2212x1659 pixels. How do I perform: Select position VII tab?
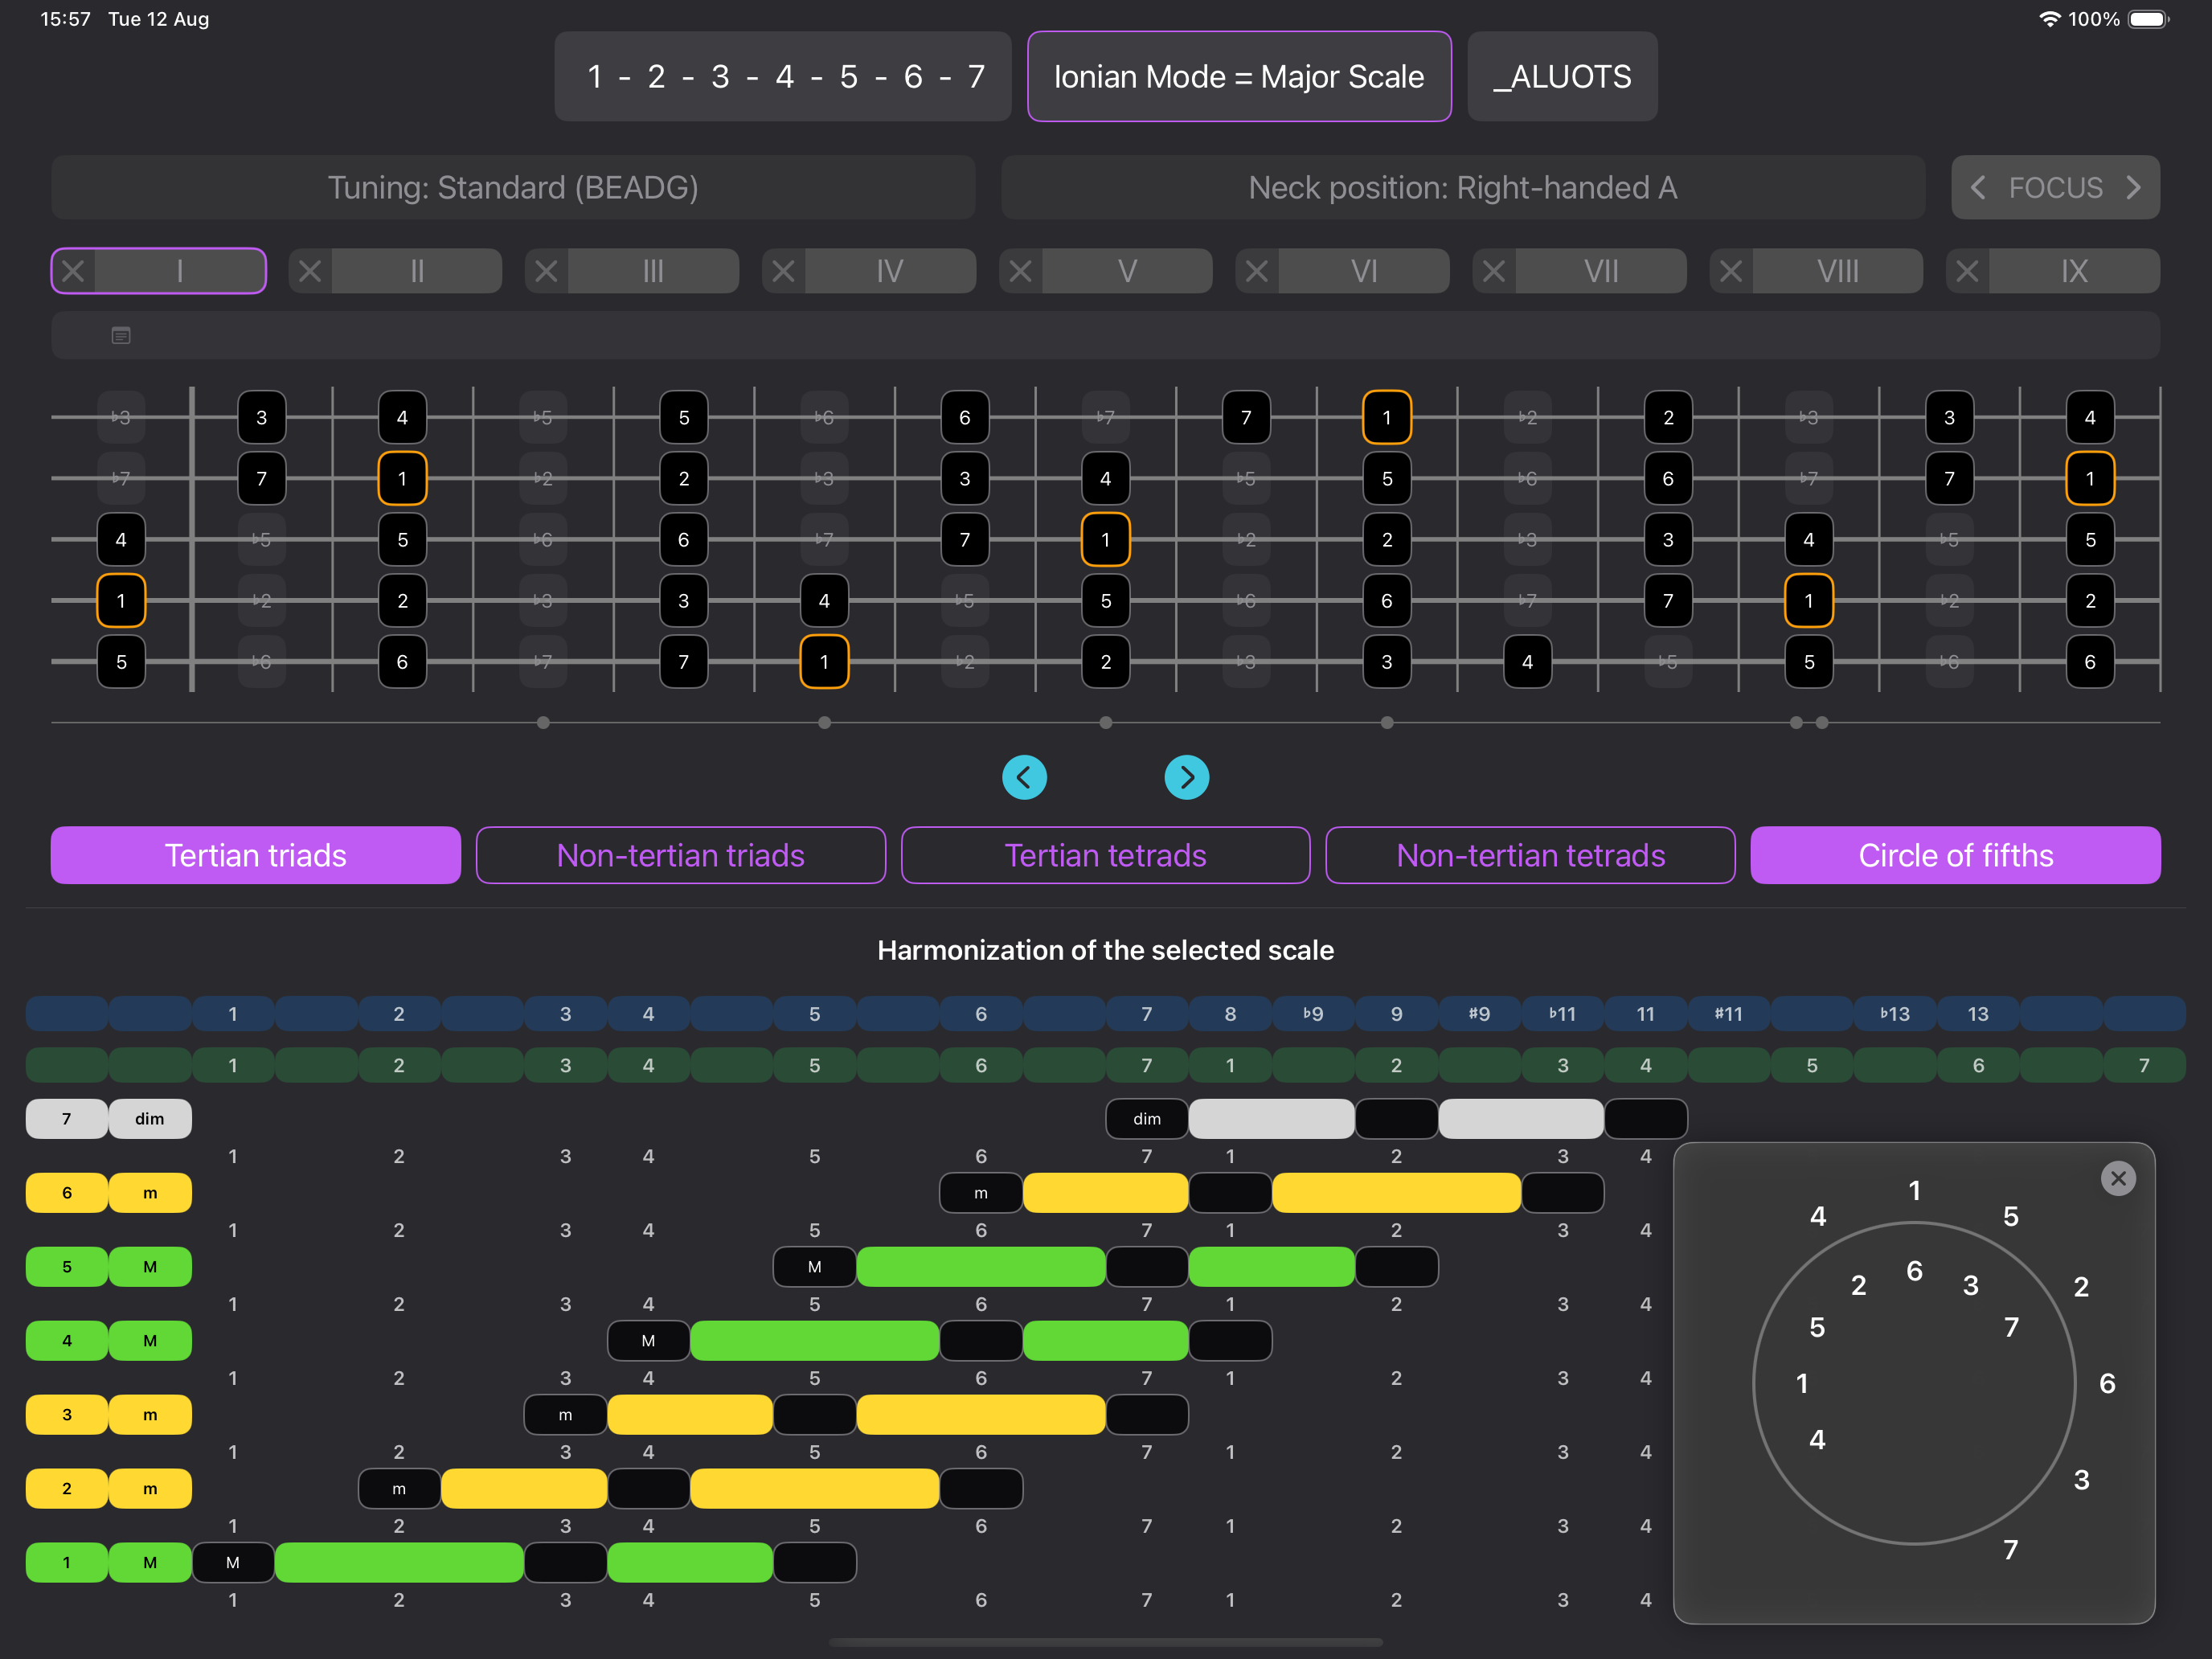pos(1601,271)
